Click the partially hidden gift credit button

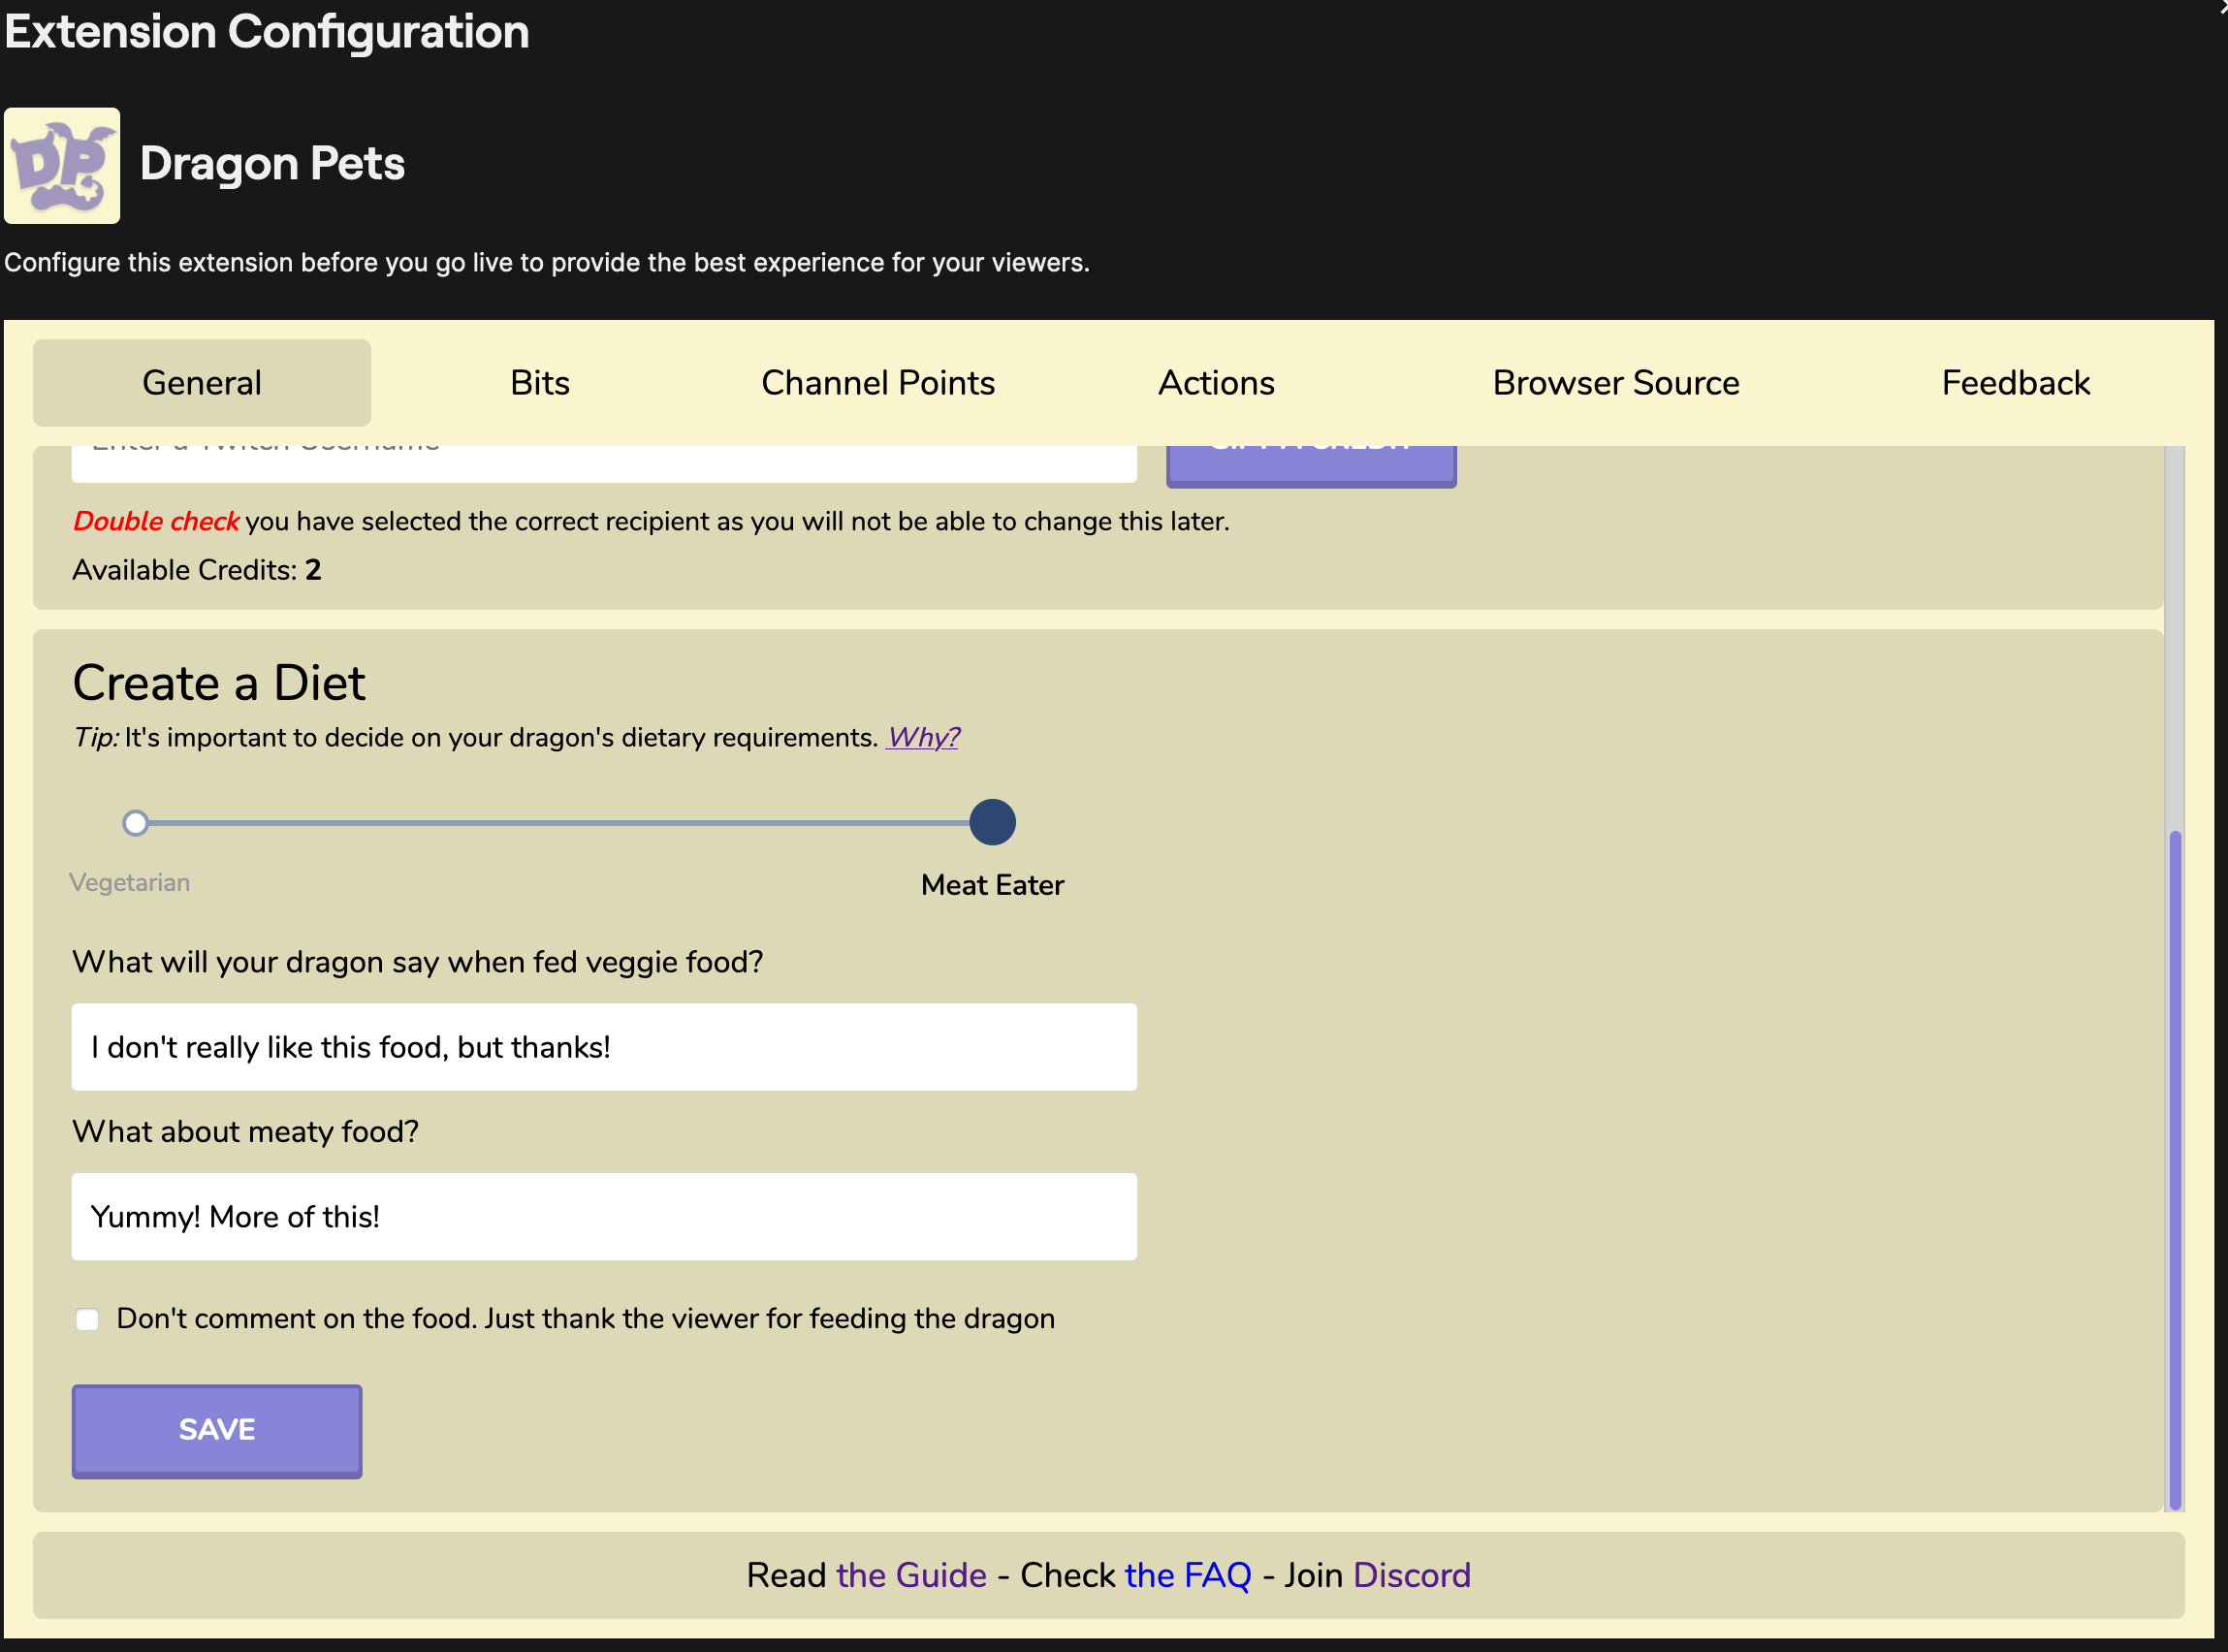click(1310, 465)
